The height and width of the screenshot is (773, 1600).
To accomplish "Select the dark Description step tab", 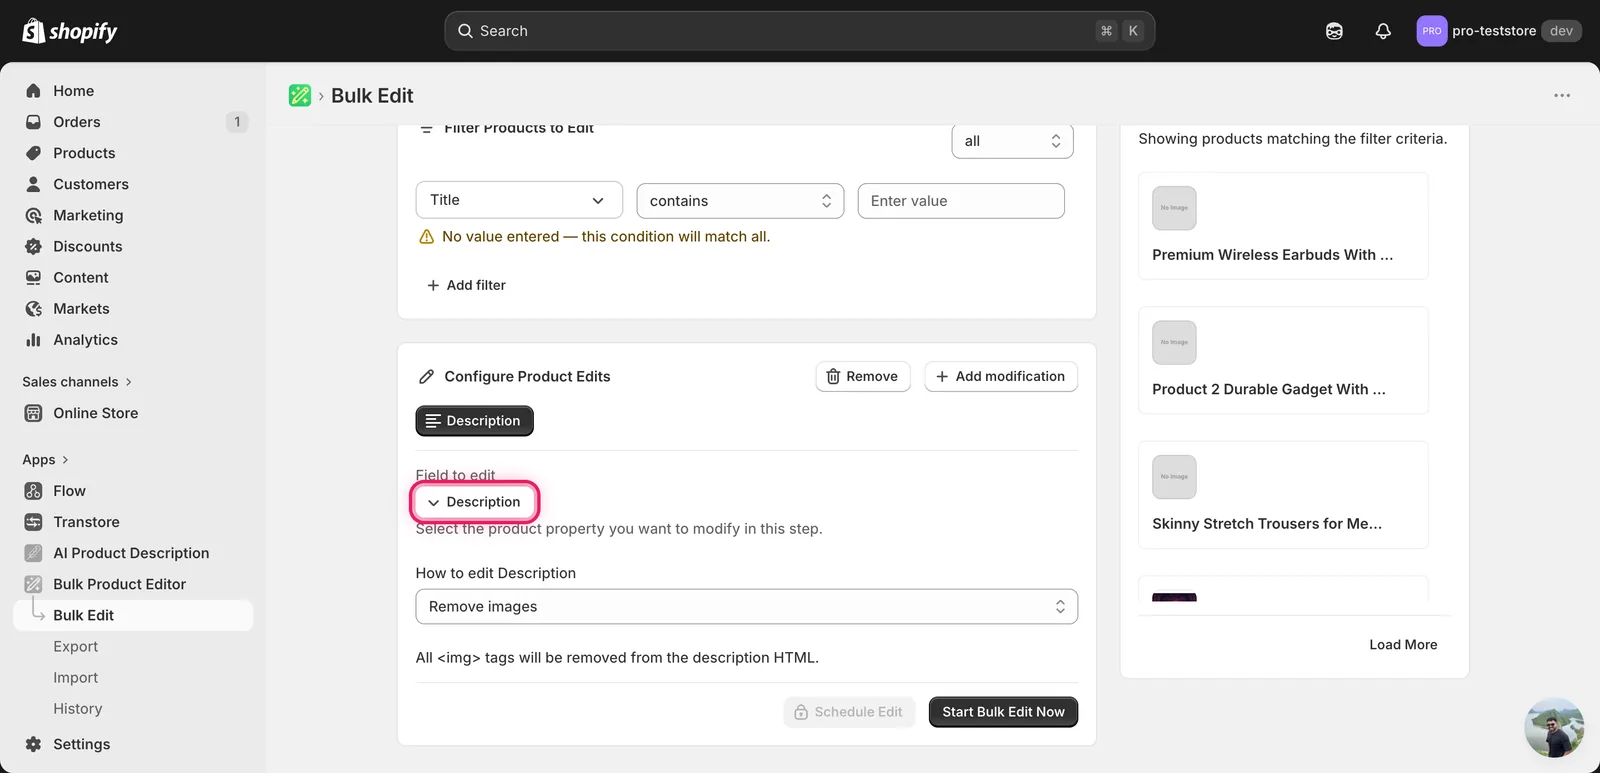I will coord(474,421).
